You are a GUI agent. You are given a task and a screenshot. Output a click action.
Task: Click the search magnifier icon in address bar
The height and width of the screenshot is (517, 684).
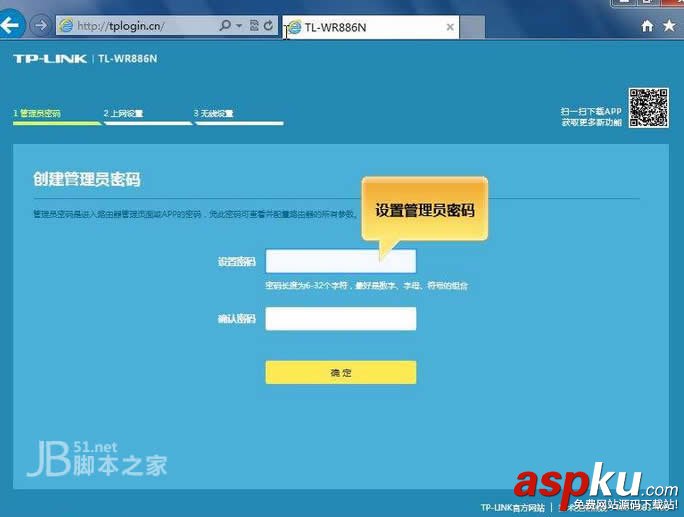(x=225, y=25)
